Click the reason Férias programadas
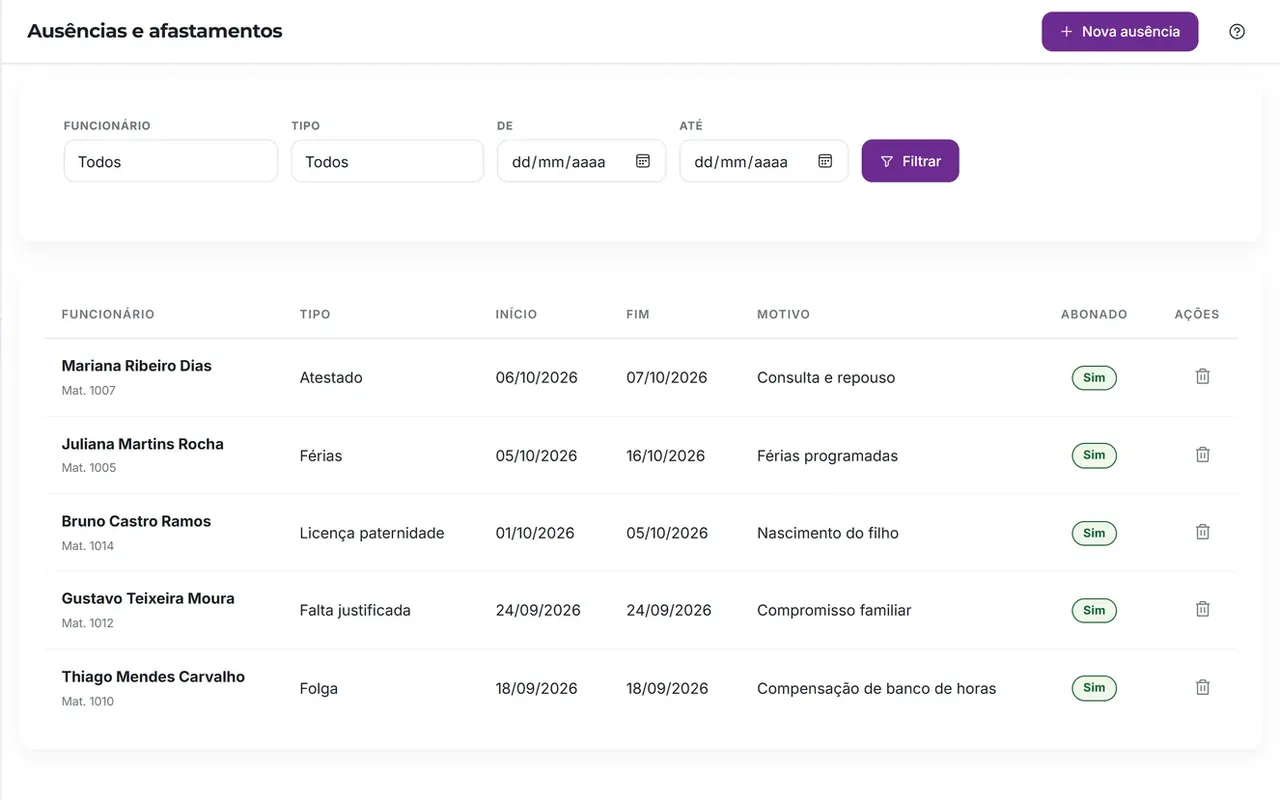The width and height of the screenshot is (1280, 800). (828, 455)
